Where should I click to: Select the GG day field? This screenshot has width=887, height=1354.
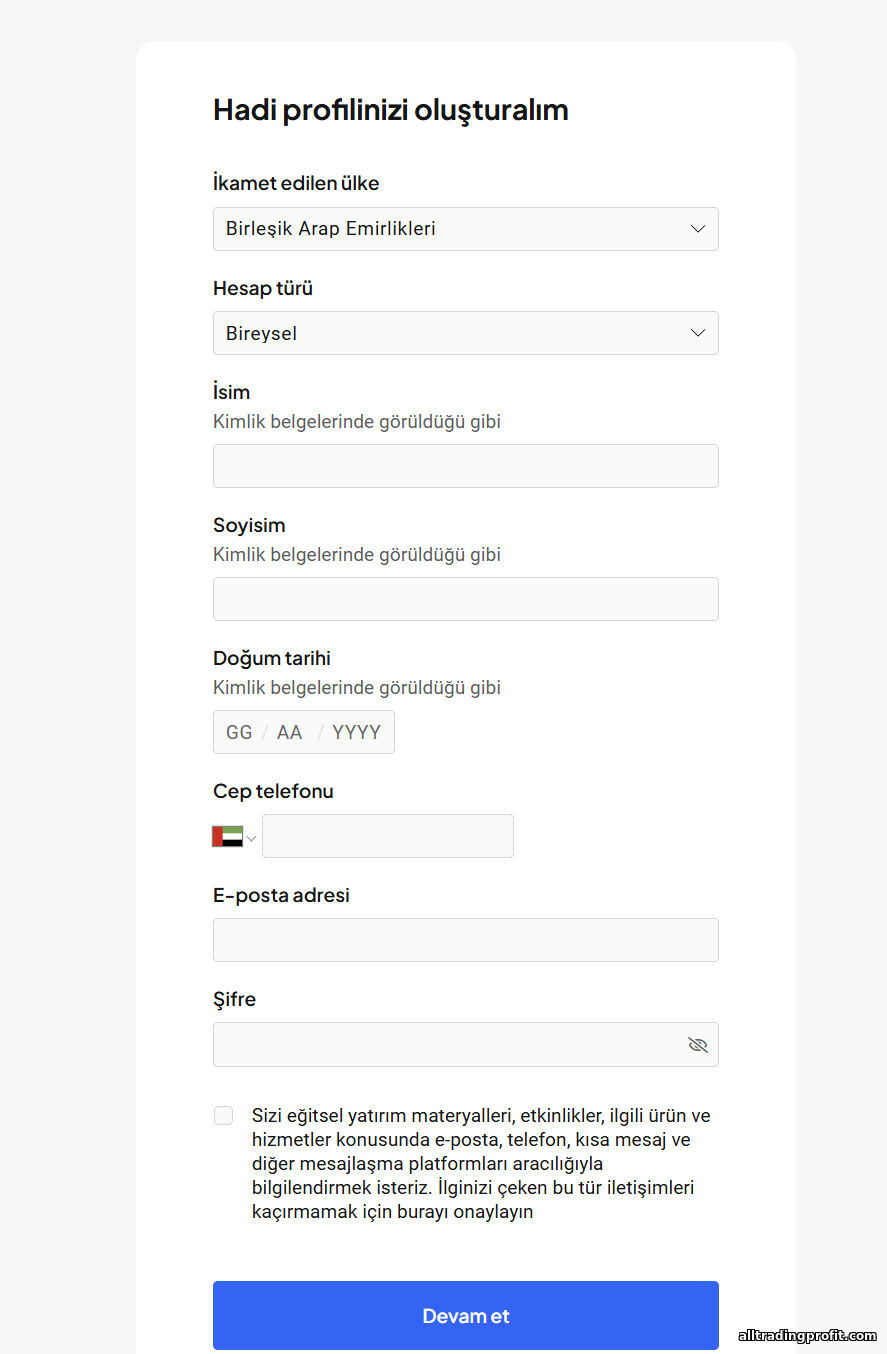point(239,733)
